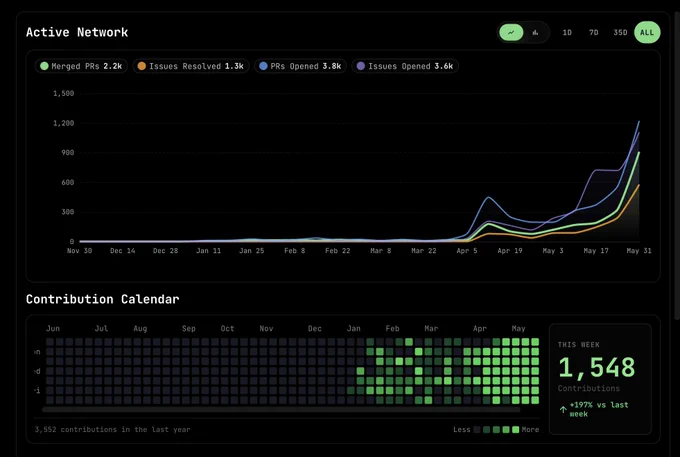Click 3,552 contributions in the last year

point(112,430)
